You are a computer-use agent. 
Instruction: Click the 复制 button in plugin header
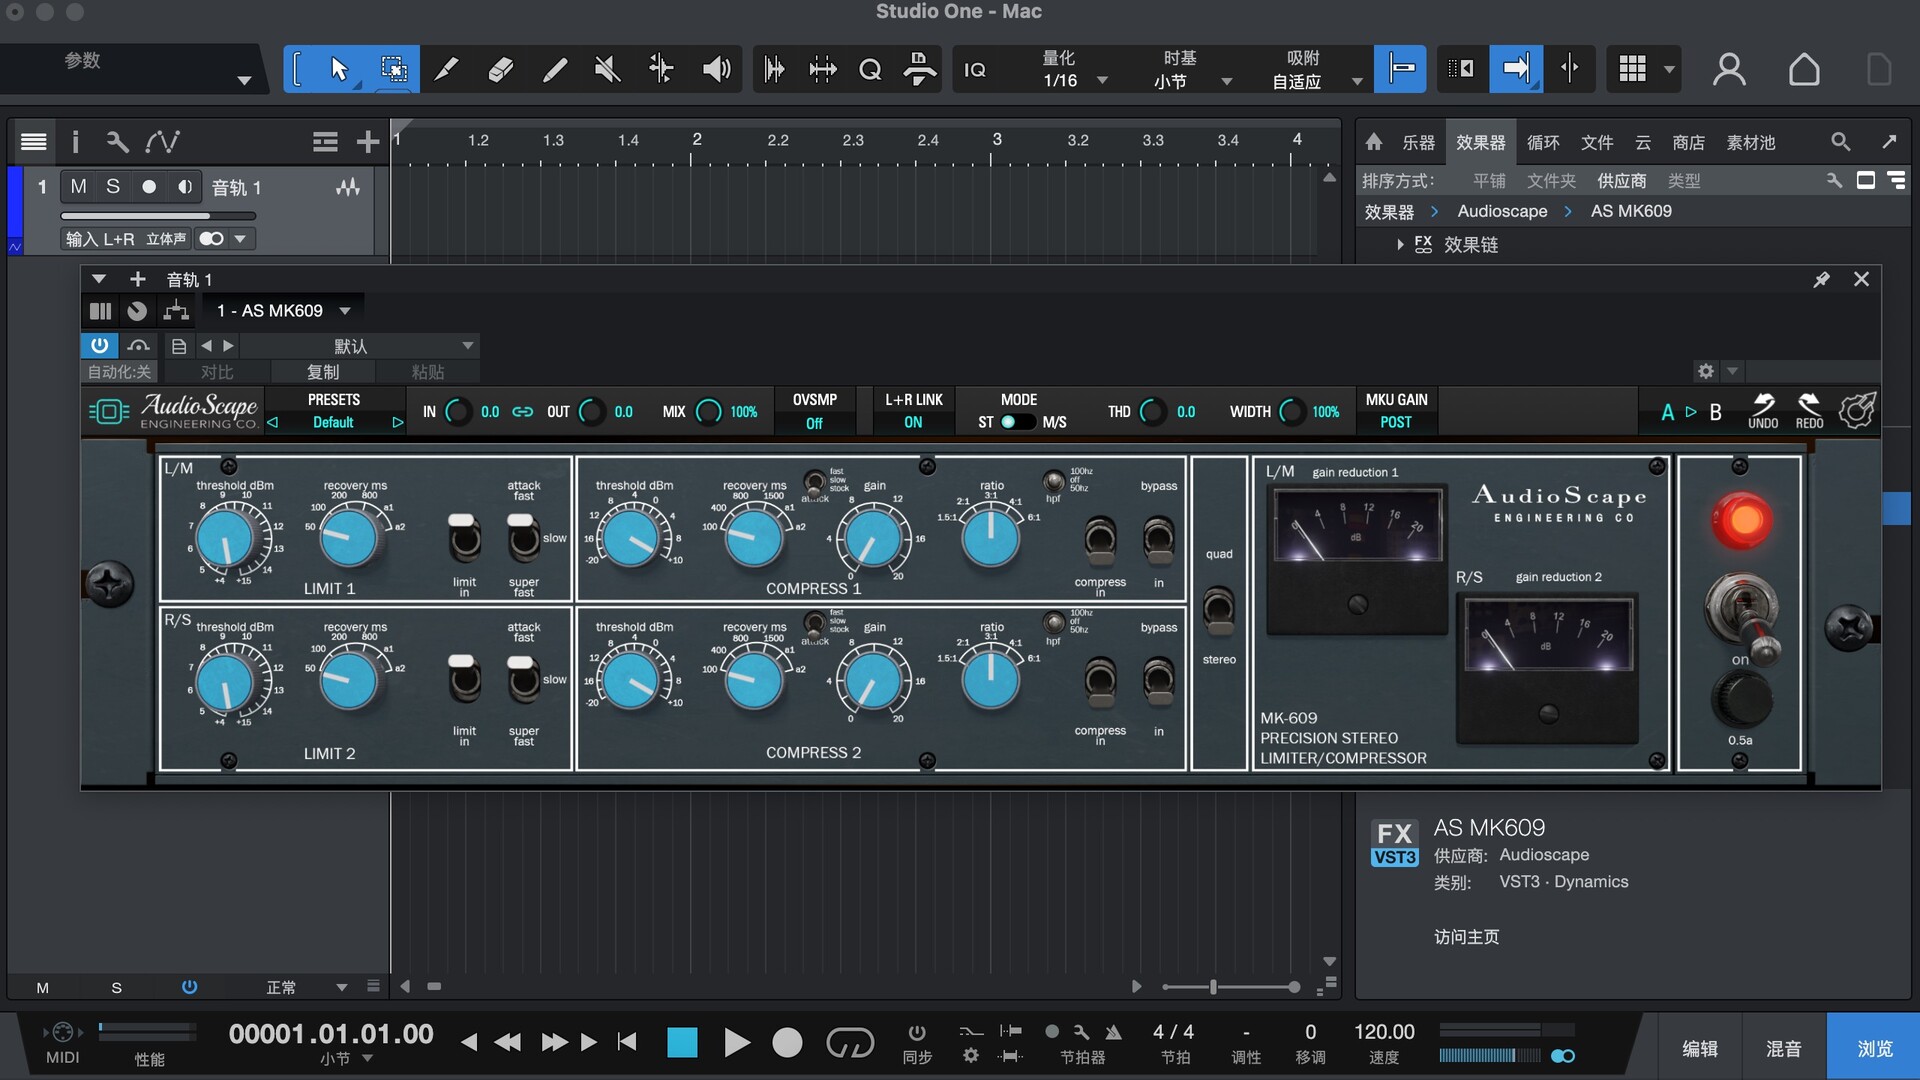(x=322, y=372)
